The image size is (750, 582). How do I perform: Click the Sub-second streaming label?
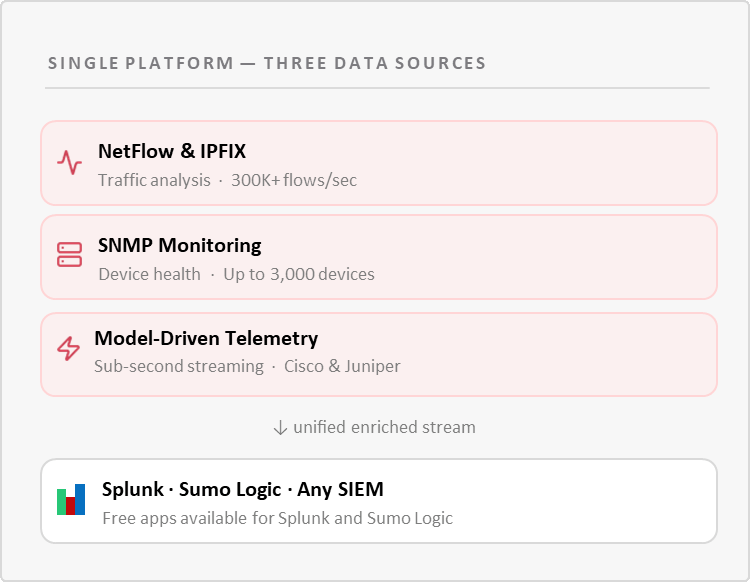coord(179,366)
